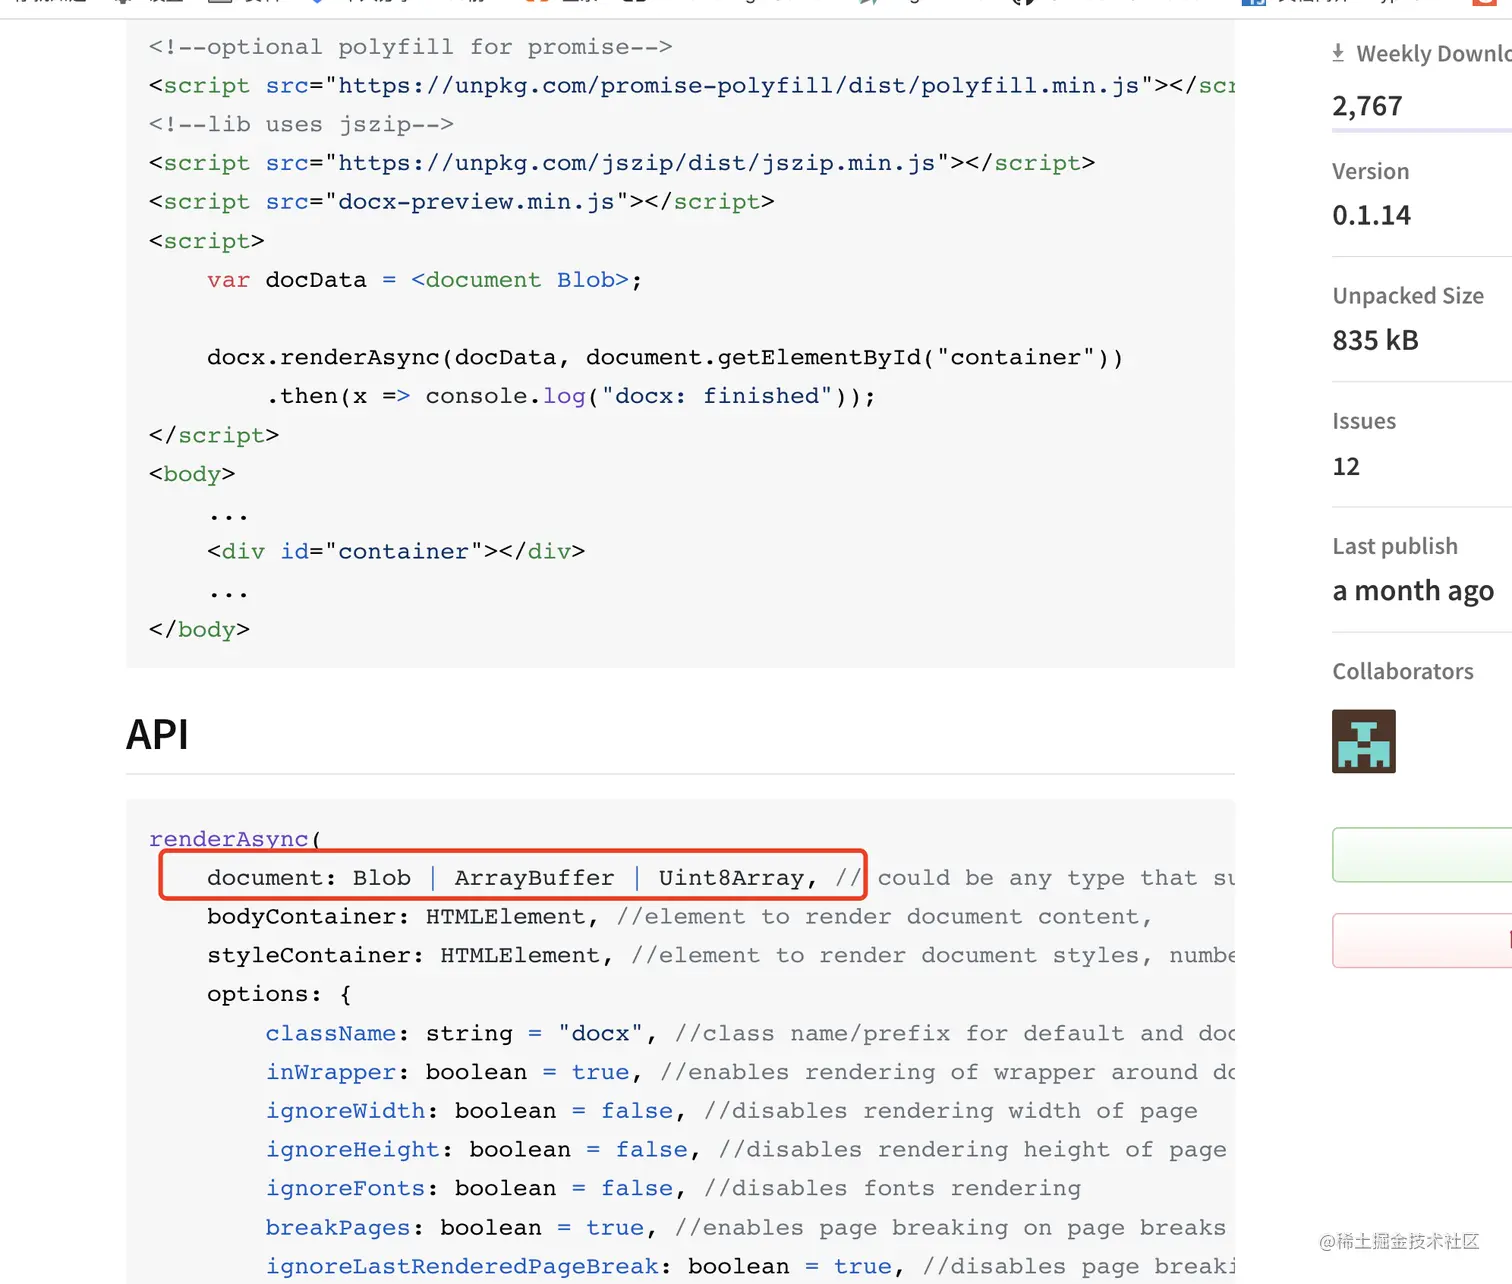Click the last publish text "a month ago"
The height and width of the screenshot is (1284, 1512).
1413,591
